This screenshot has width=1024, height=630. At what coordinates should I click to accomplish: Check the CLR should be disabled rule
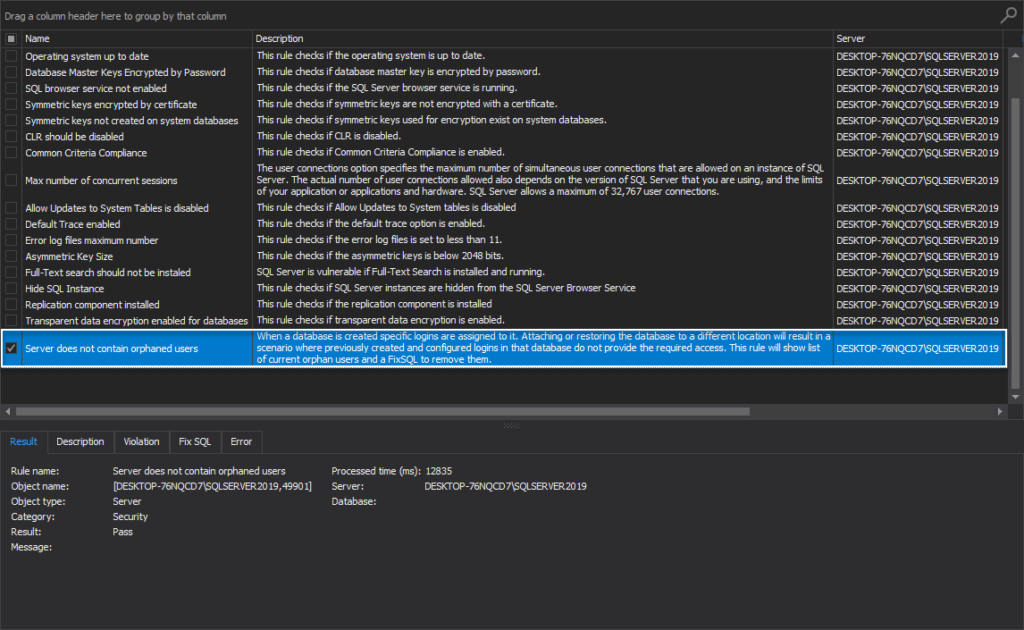click(x=9, y=136)
